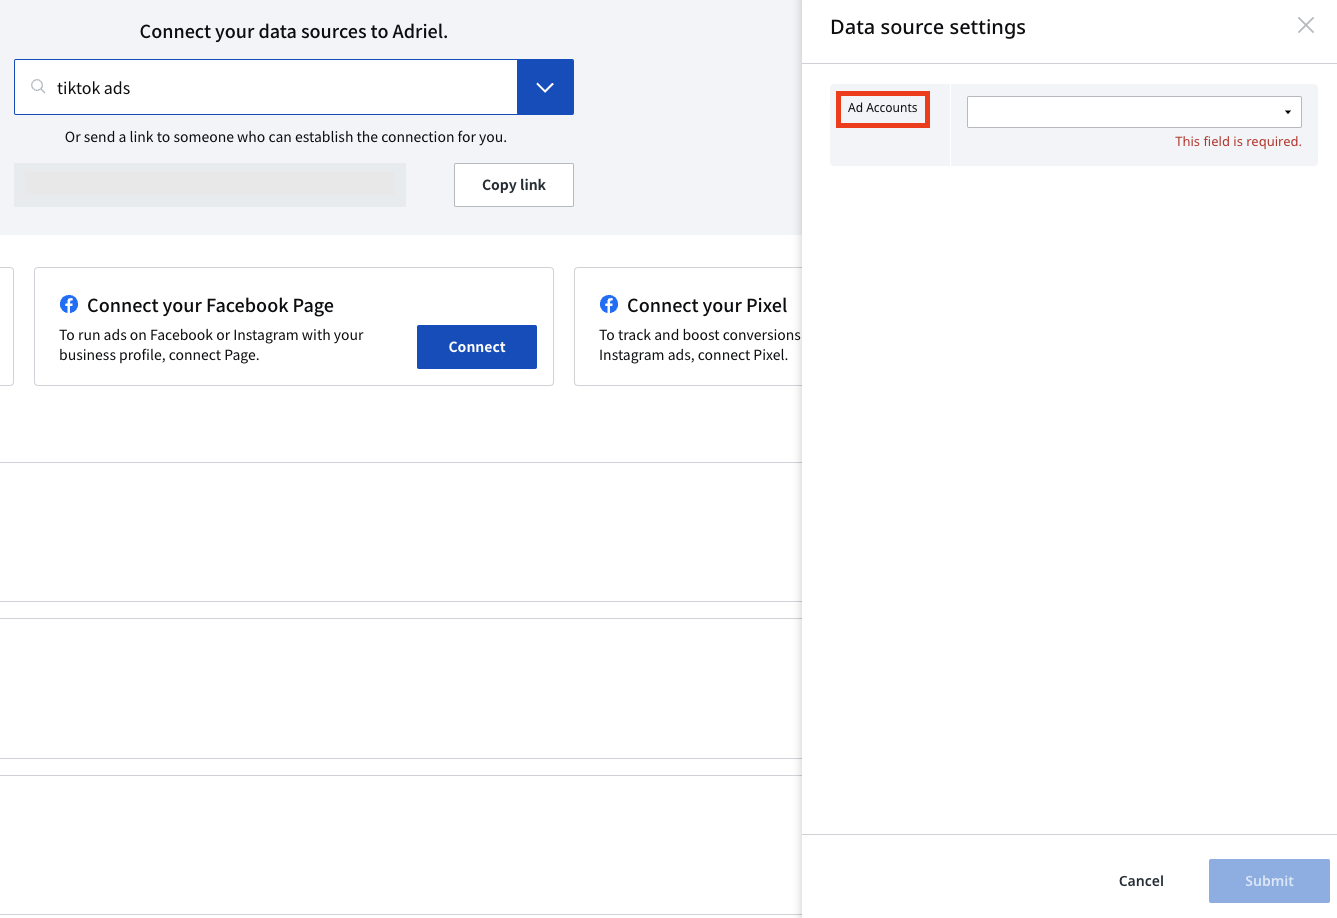This screenshot has height=918, width=1337.
Task: Open the data source search dropdown arrow
Action: (x=545, y=87)
